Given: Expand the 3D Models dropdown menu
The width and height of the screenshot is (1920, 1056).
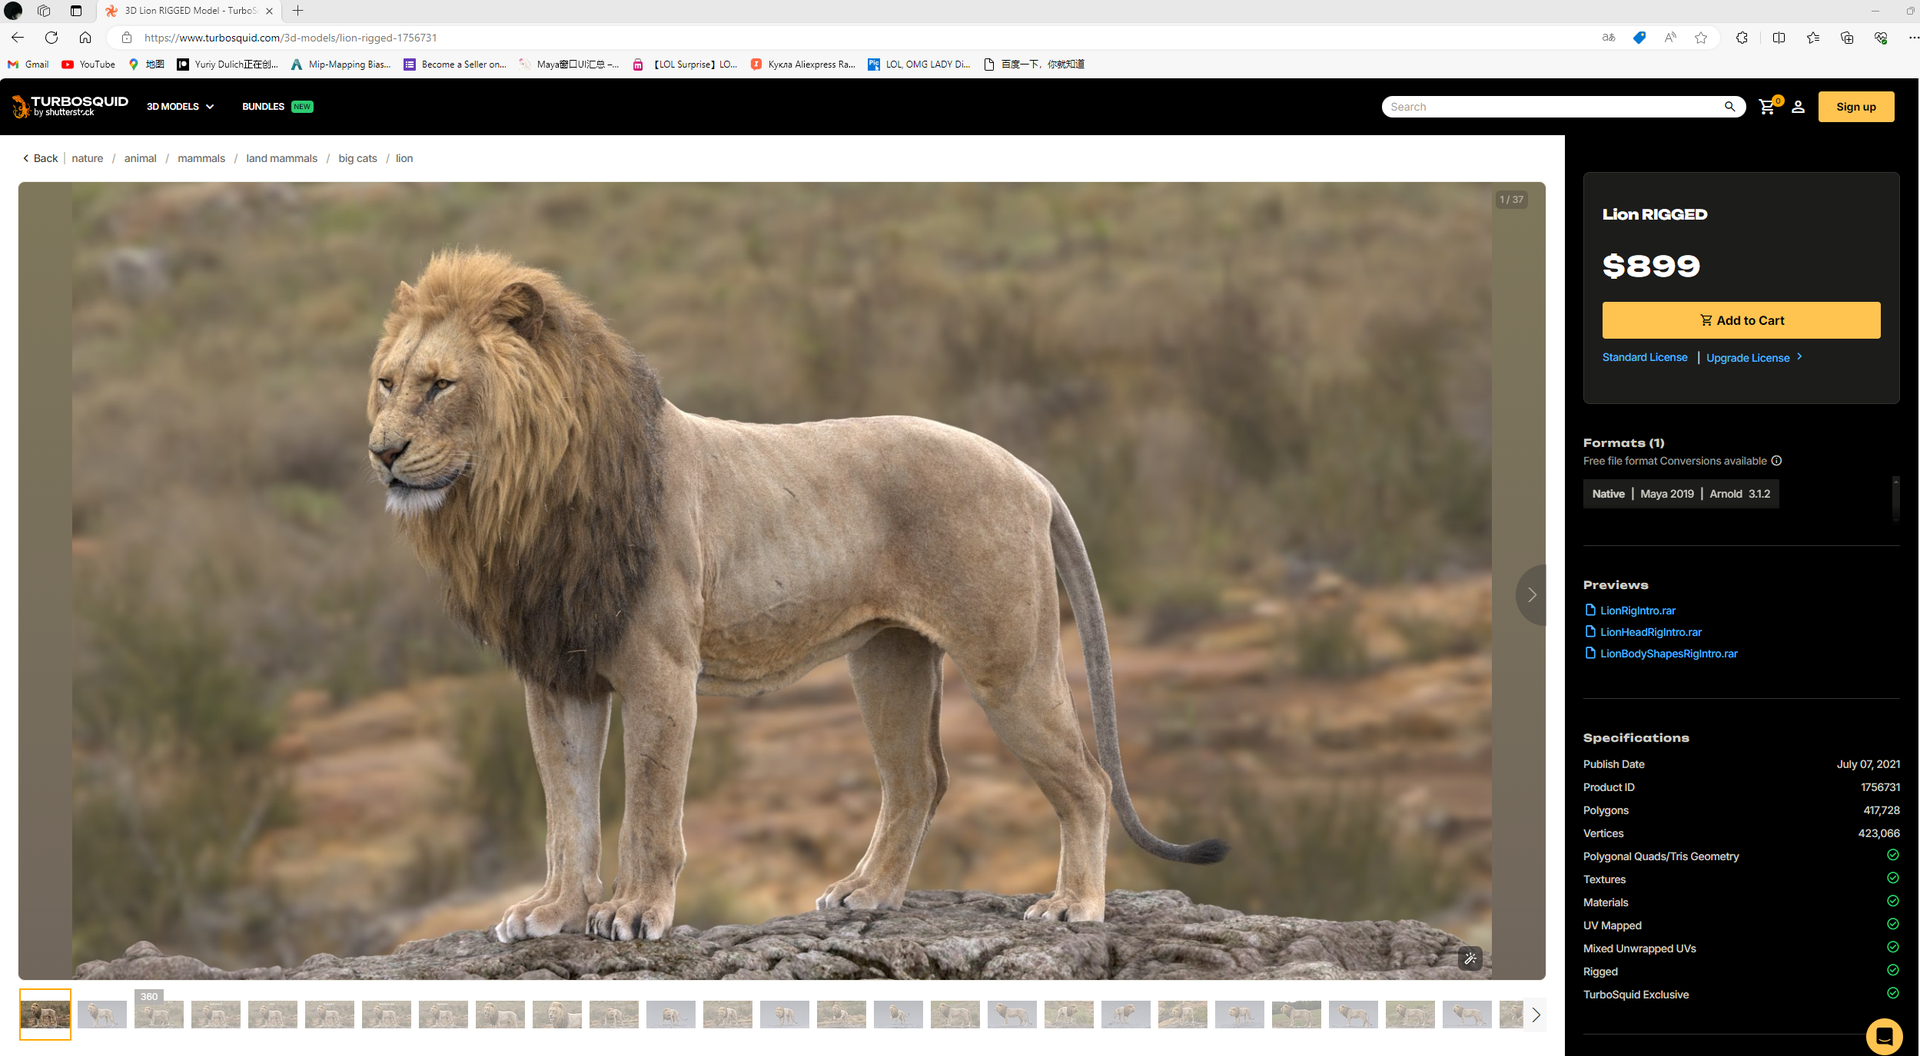Looking at the screenshot, I should [x=180, y=107].
